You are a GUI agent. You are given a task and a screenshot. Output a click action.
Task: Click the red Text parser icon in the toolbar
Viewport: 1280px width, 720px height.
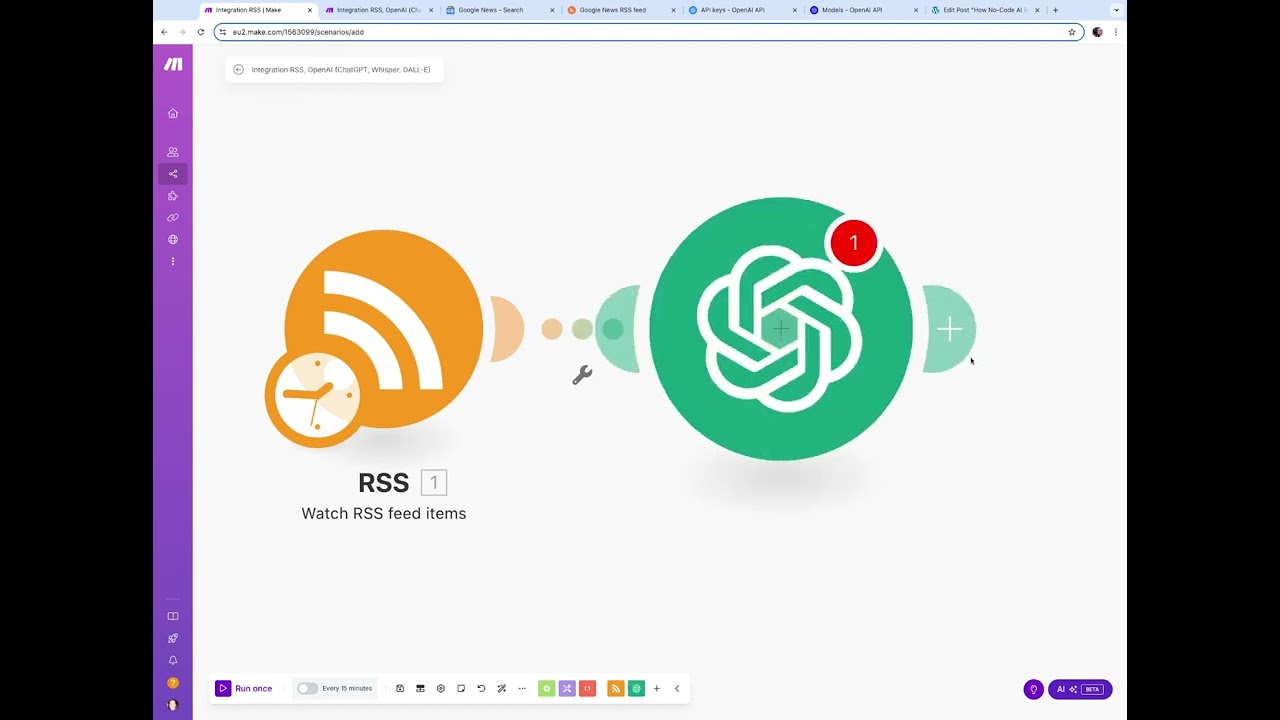pos(588,688)
